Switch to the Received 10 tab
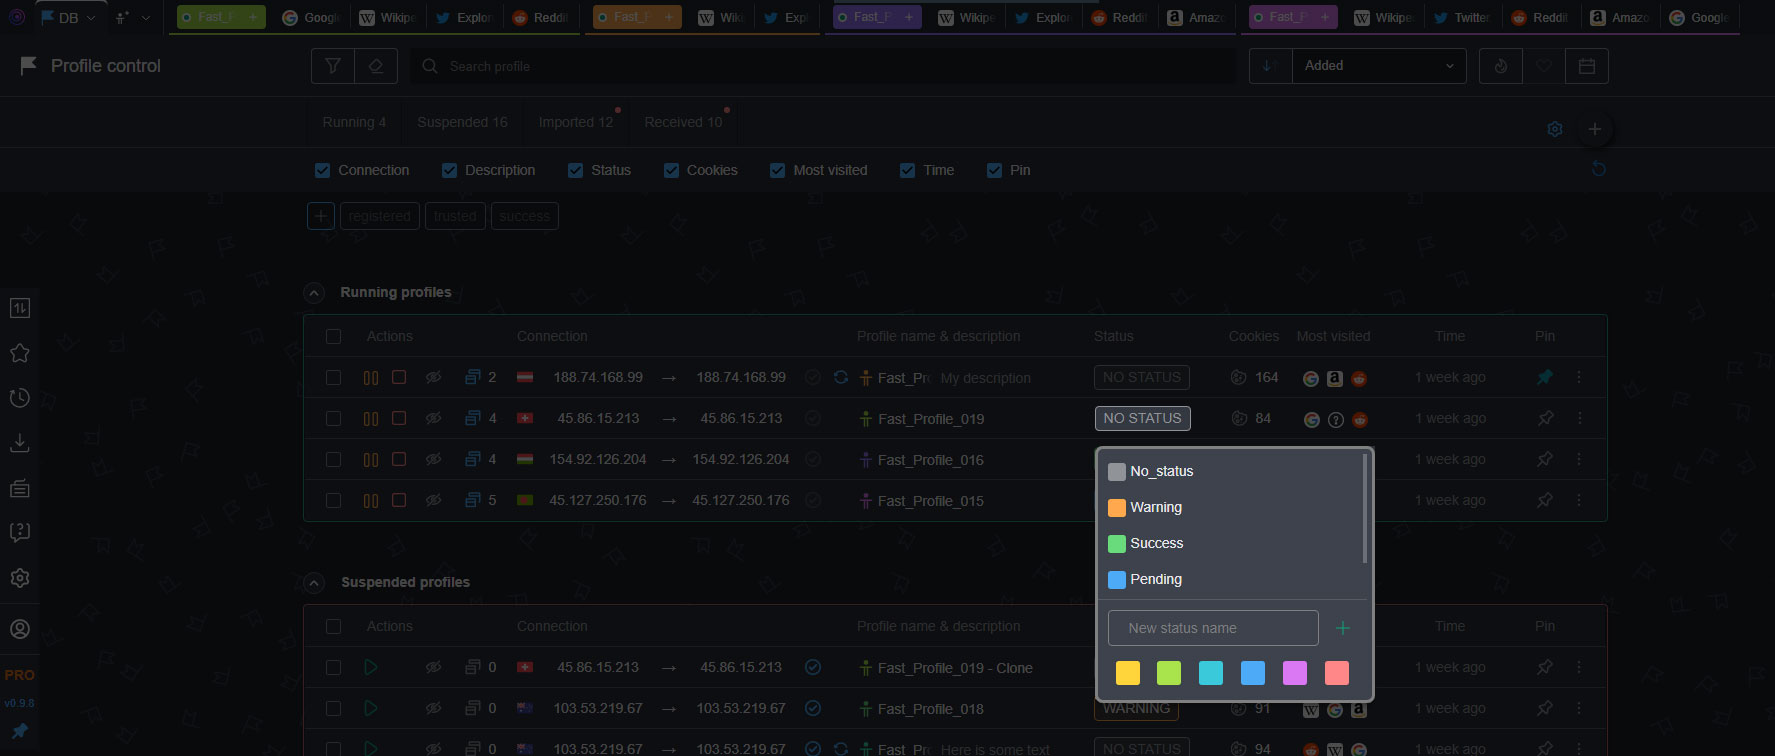 click(683, 122)
